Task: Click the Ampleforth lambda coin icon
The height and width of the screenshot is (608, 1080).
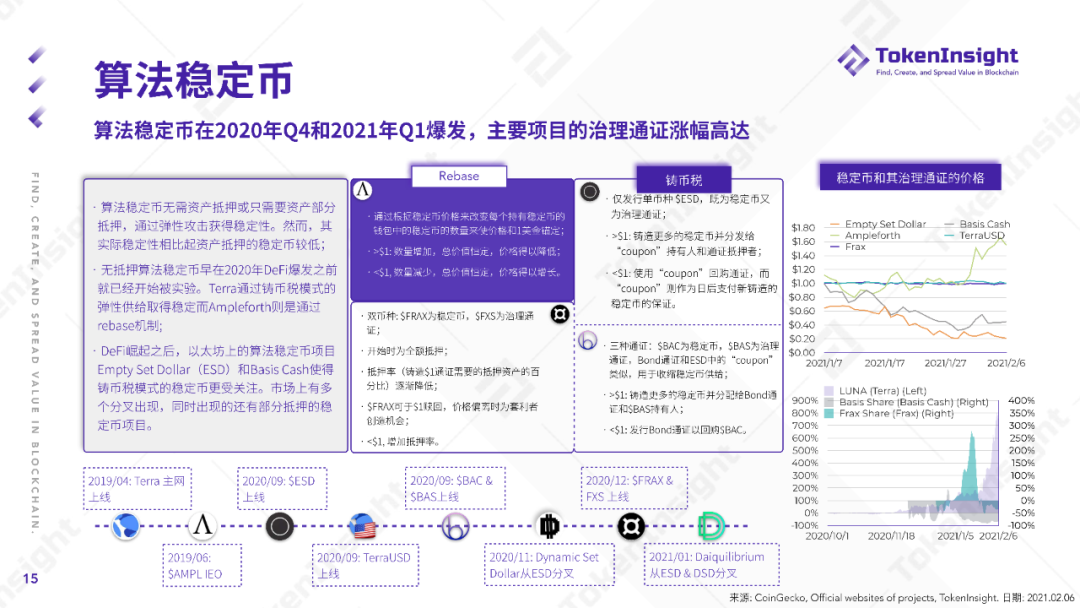Action: point(202,527)
